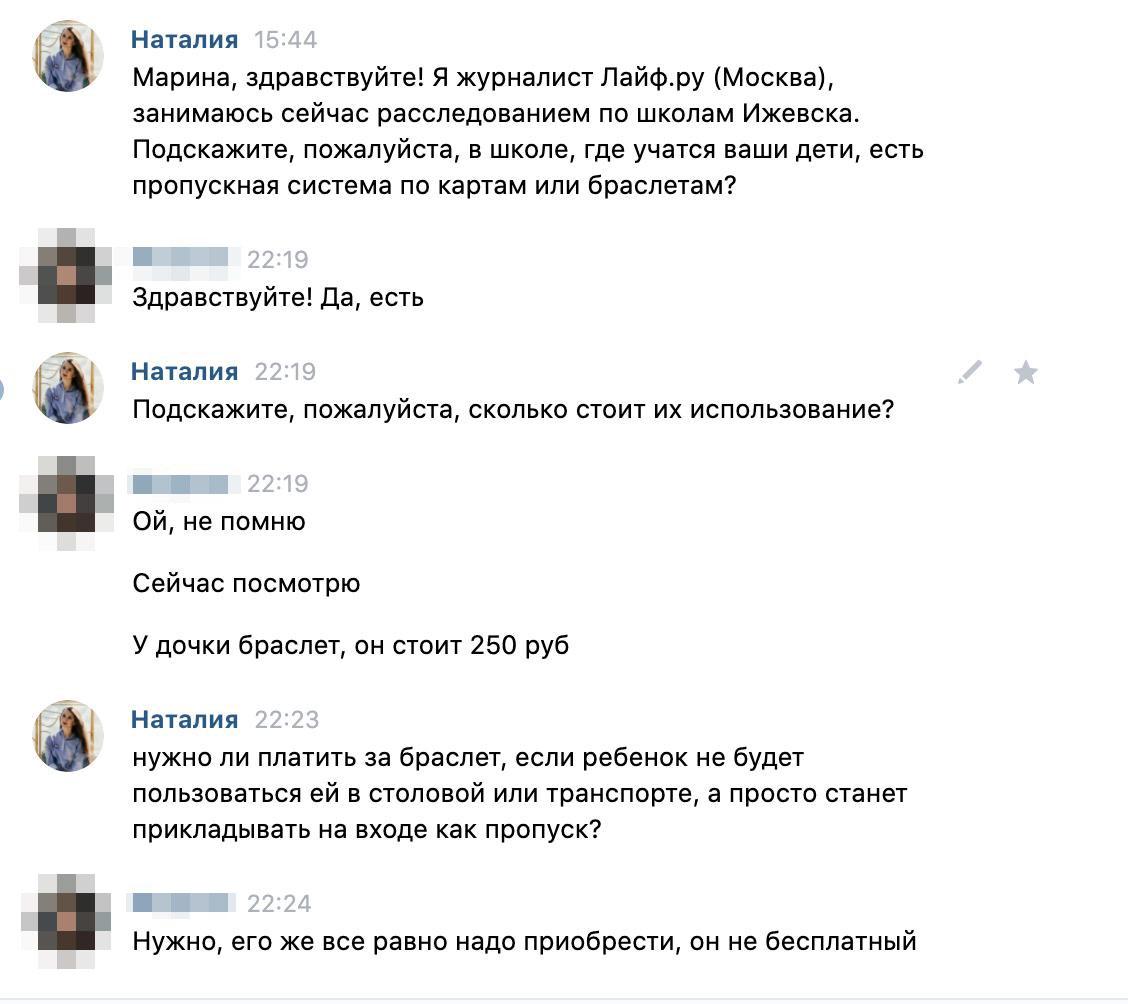The height and width of the screenshot is (1004, 1128).
Task: Click the pencil icon to edit the message
Action: (968, 372)
